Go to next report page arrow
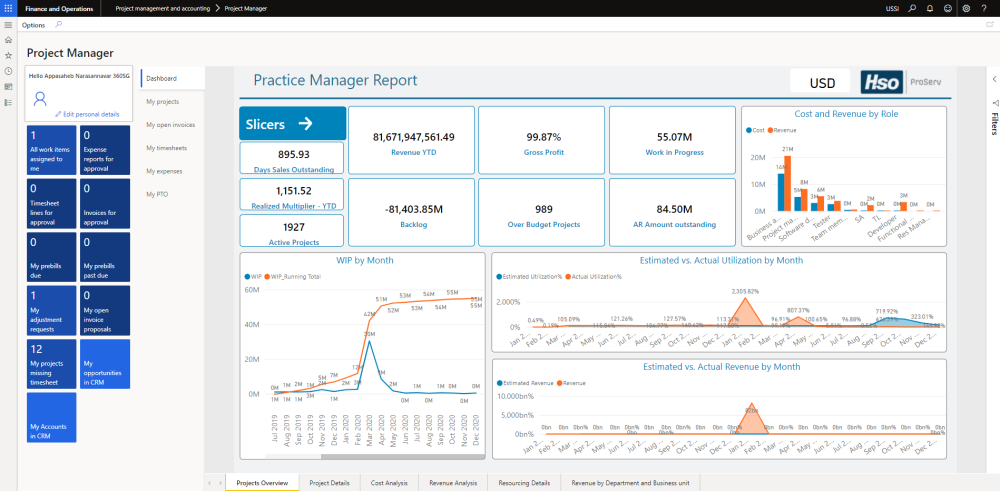Screen dimensions: 1000x491 click(220, 483)
